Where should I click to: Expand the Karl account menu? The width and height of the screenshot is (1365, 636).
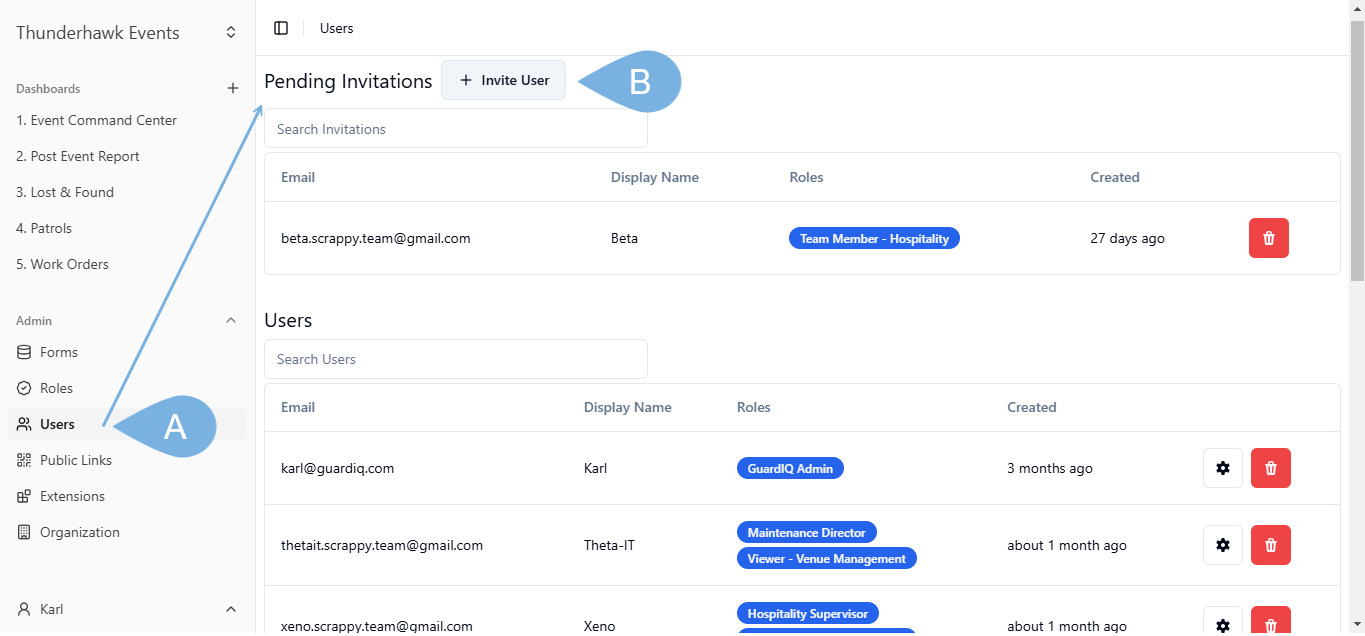click(231, 609)
